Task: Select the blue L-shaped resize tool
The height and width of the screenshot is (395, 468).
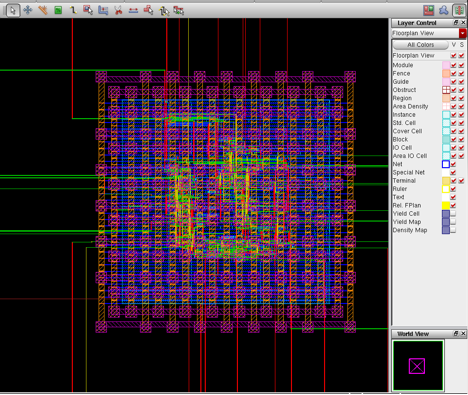Action: (103, 10)
